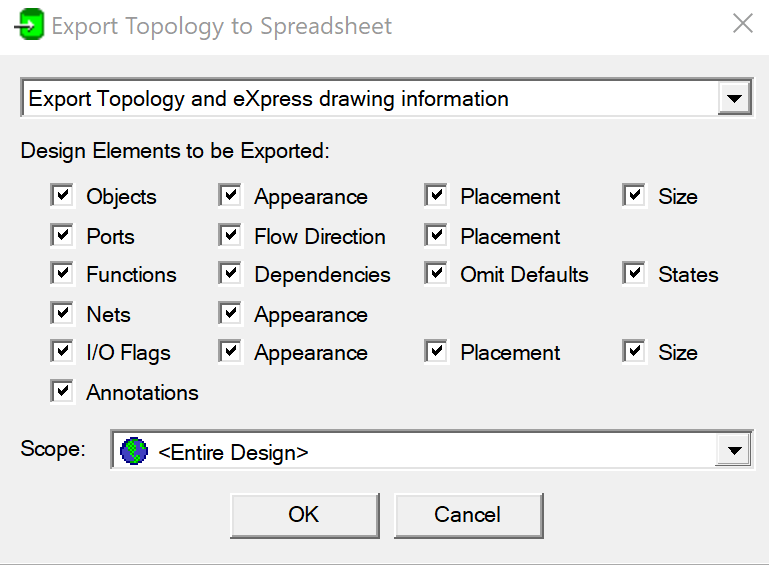Click the globe icon in Scope field
Viewport: 769px width, 565px height.
pos(134,451)
